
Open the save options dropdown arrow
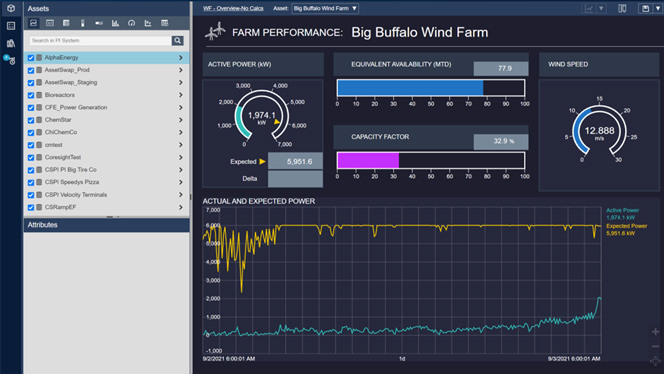[658, 8]
